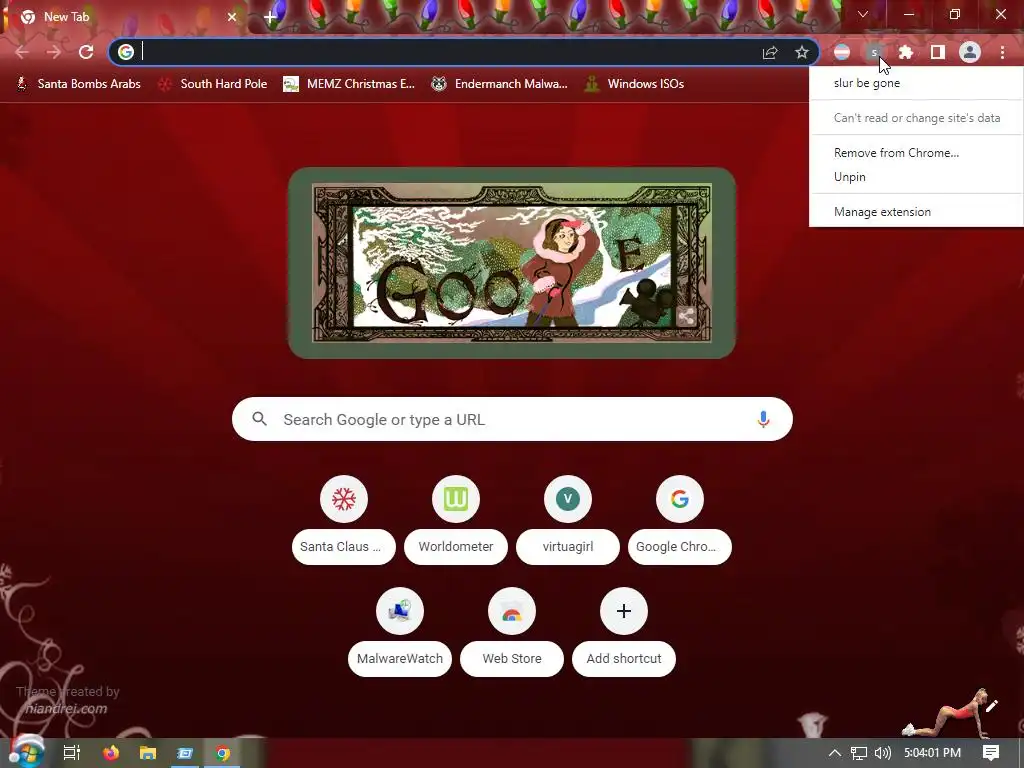Click the slur be gone extension icon
Screen dimensions: 1024x768
[874, 52]
